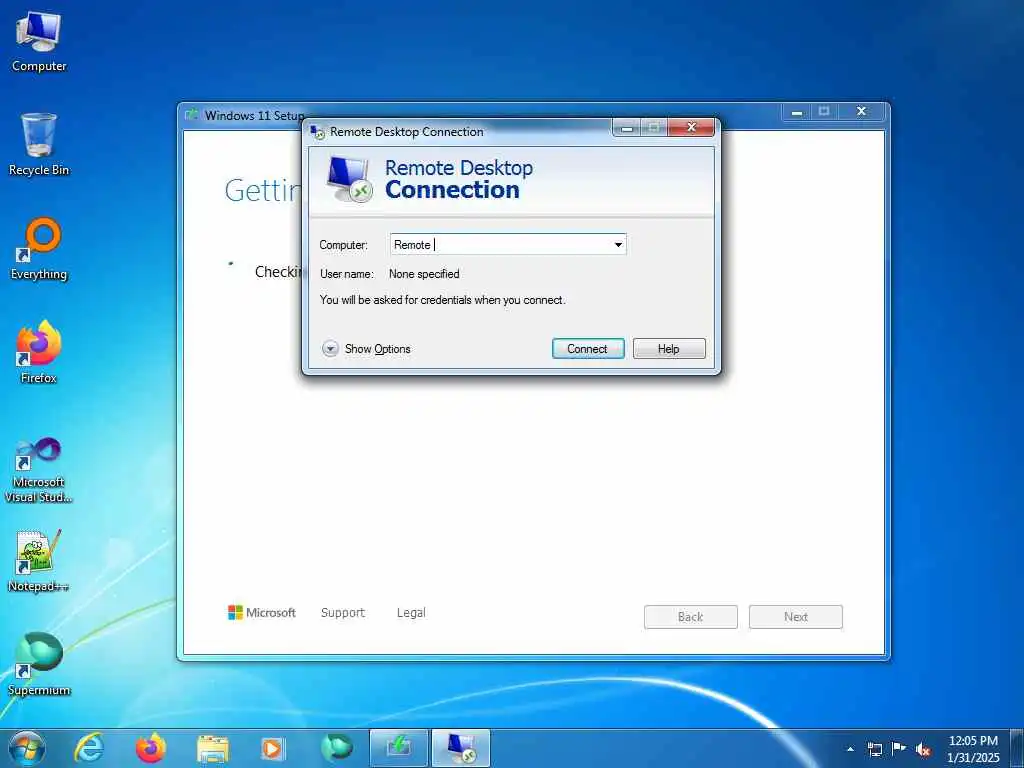The height and width of the screenshot is (768, 1024).
Task: Open the network status tray icon
Action: coord(874,749)
